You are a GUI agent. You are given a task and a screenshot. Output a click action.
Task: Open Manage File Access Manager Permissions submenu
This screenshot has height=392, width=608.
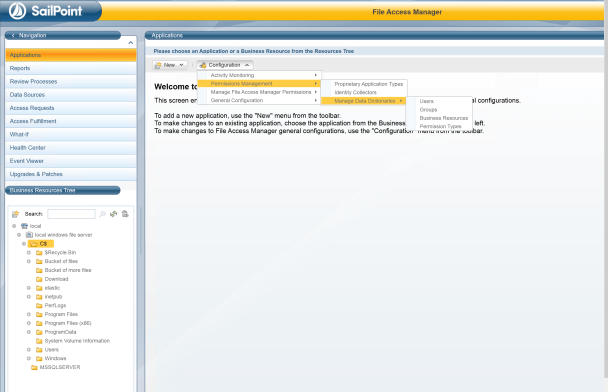259,92
